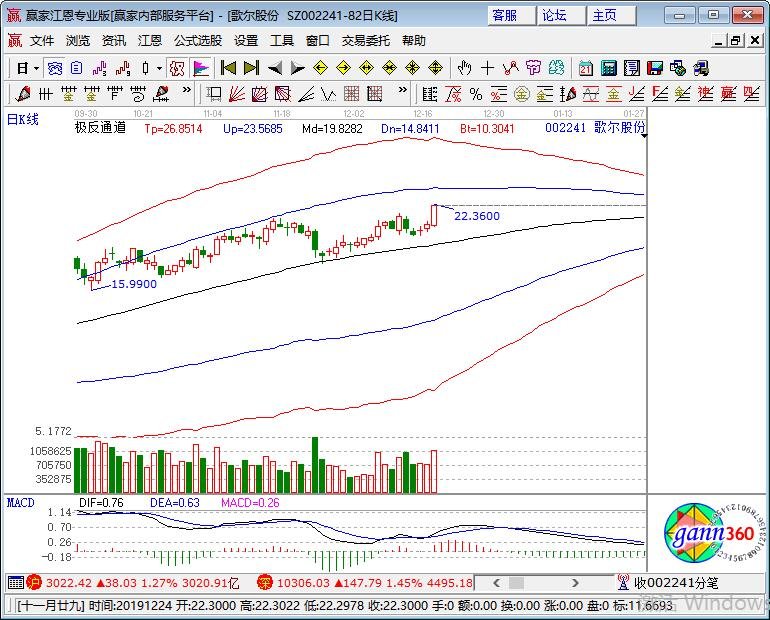Click yellow diamond vertical double-arrow icon
This screenshot has height=620, width=770.
click(436, 68)
